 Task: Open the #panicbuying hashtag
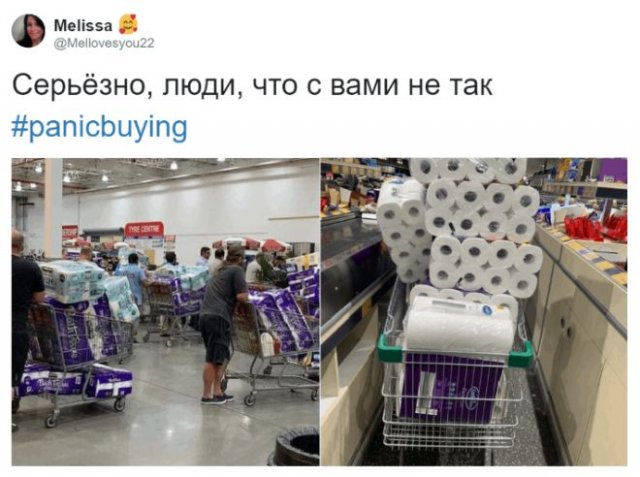pyautogui.click(x=100, y=128)
